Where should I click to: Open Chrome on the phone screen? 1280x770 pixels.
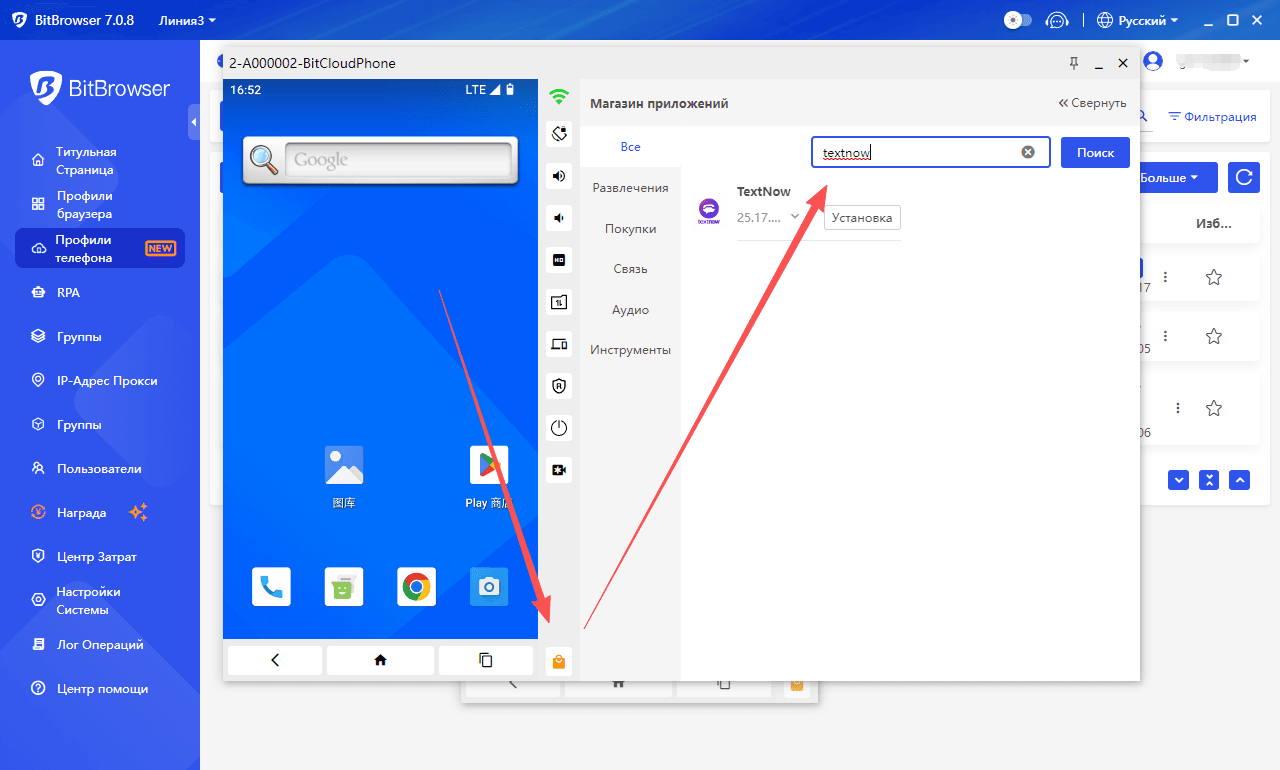[416, 587]
